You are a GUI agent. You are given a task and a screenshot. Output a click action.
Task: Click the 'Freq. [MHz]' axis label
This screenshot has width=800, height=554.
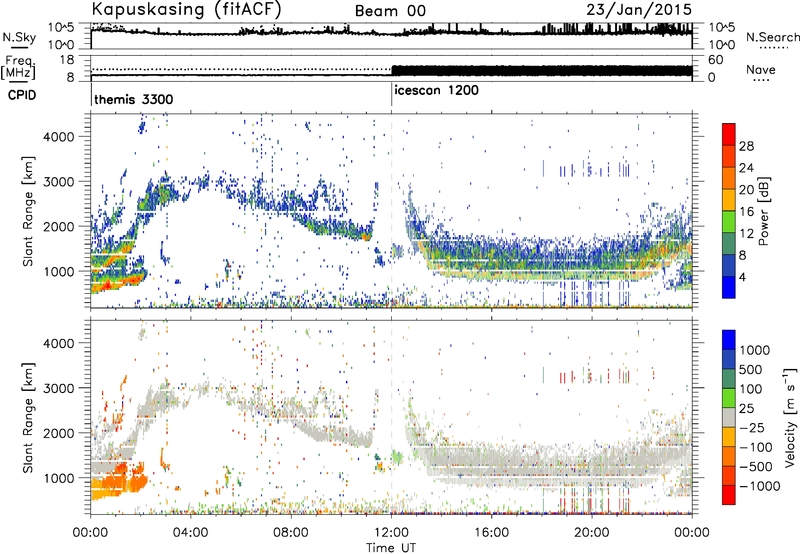point(18,68)
